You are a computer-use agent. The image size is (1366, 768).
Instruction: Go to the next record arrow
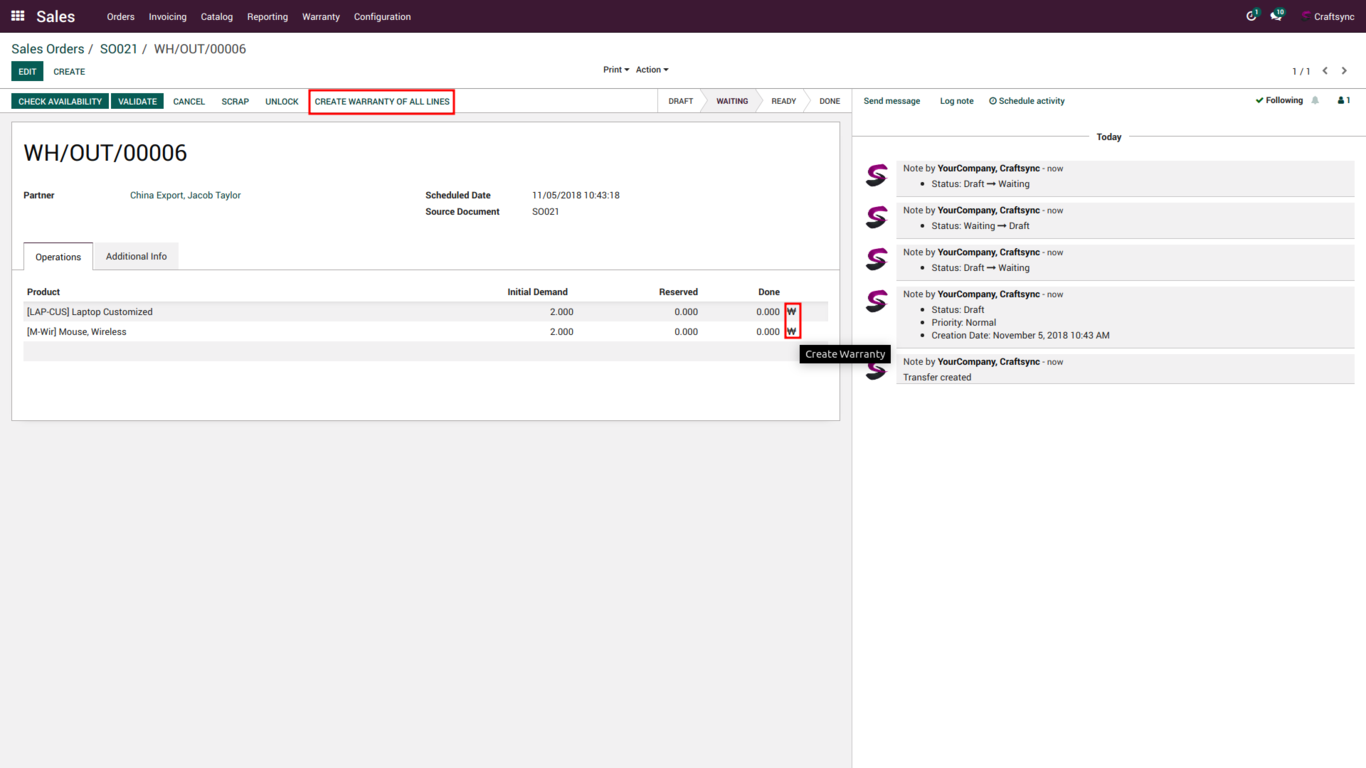pyautogui.click(x=1344, y=71)
